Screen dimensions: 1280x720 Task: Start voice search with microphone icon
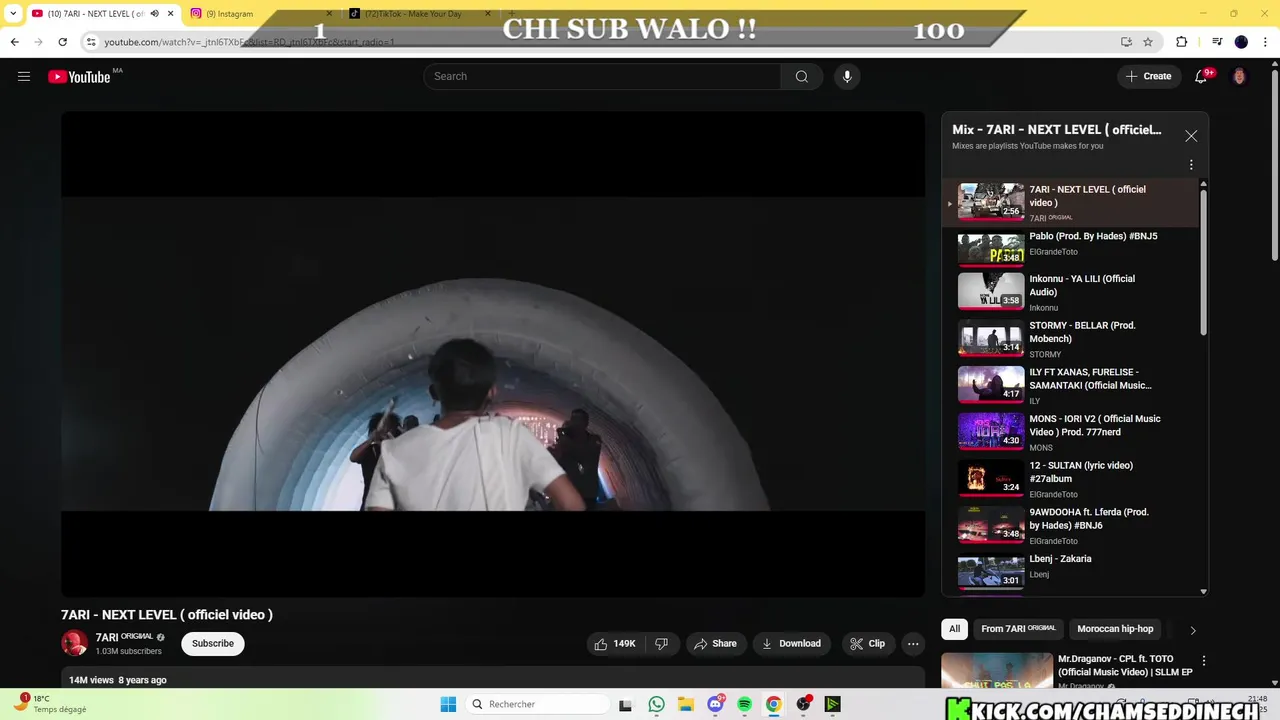(x=847, y=77)
